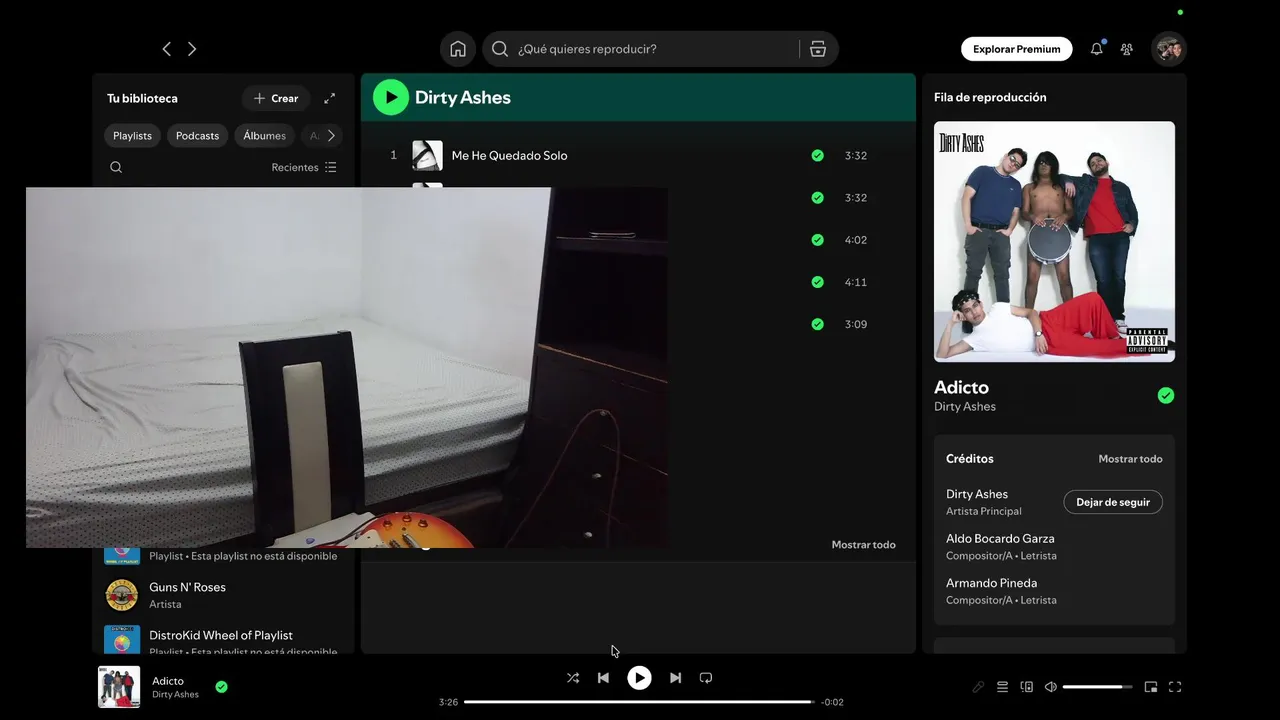Open the Dirty Ashes album cover in right panel
Screen dimensions: 1280x720
[x=1054, y=241]
